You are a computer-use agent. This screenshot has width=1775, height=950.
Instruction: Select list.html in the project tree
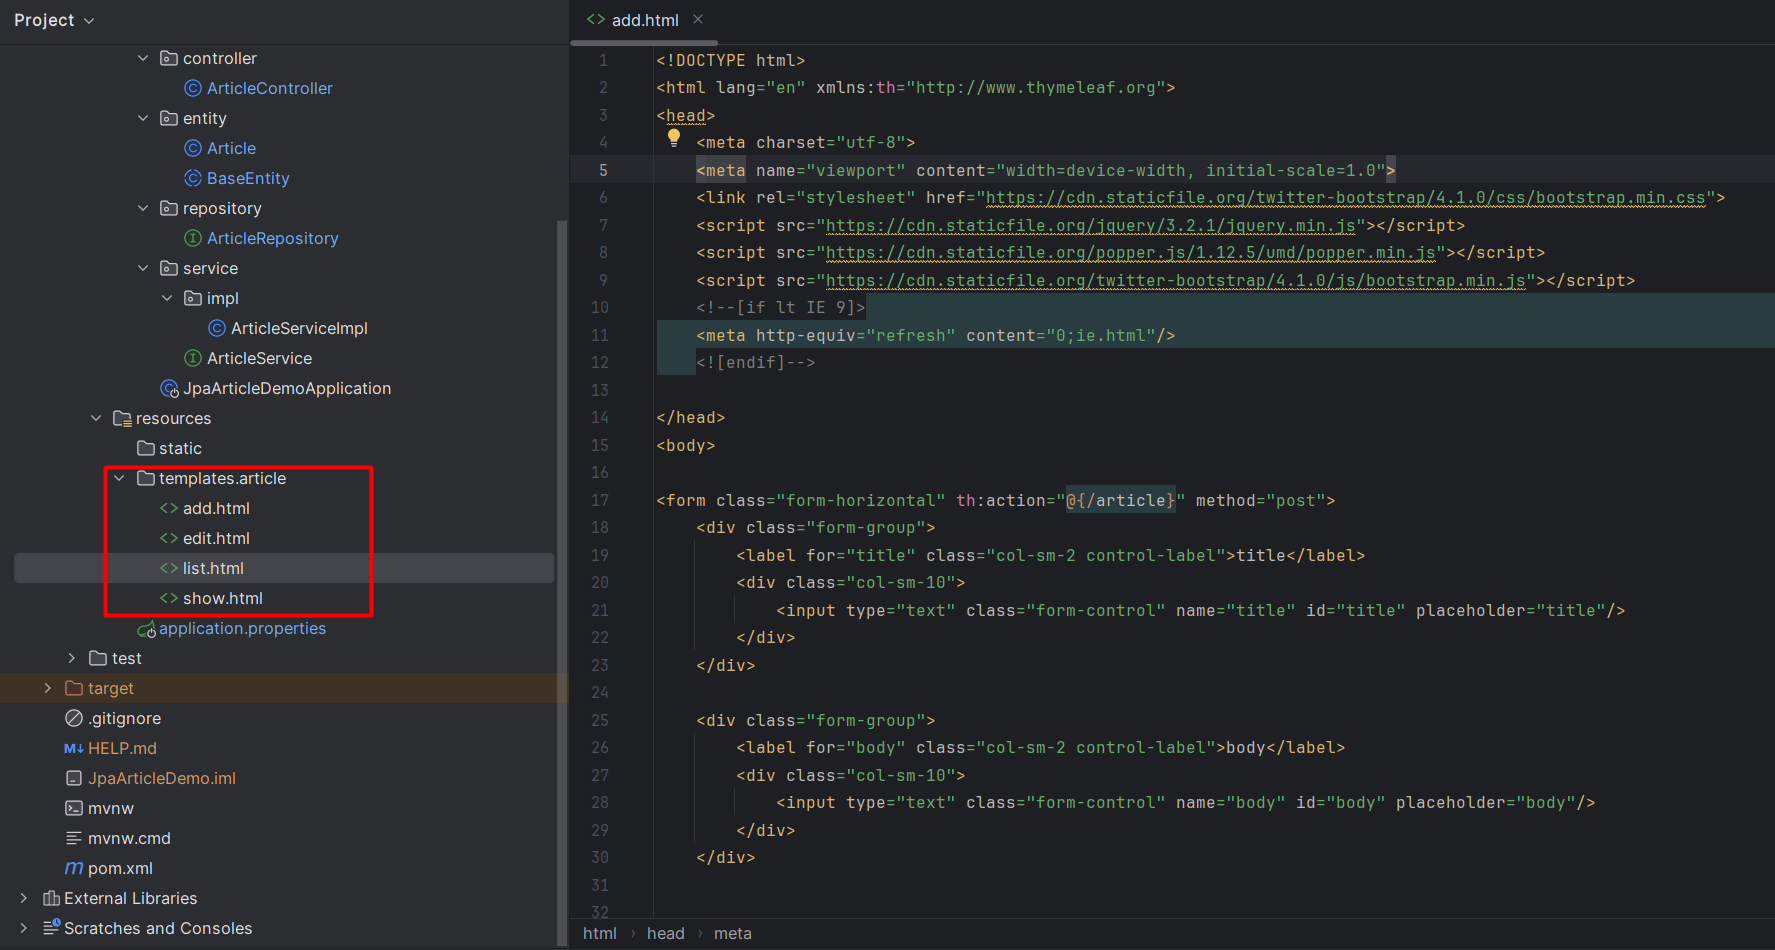pos(284,568)
